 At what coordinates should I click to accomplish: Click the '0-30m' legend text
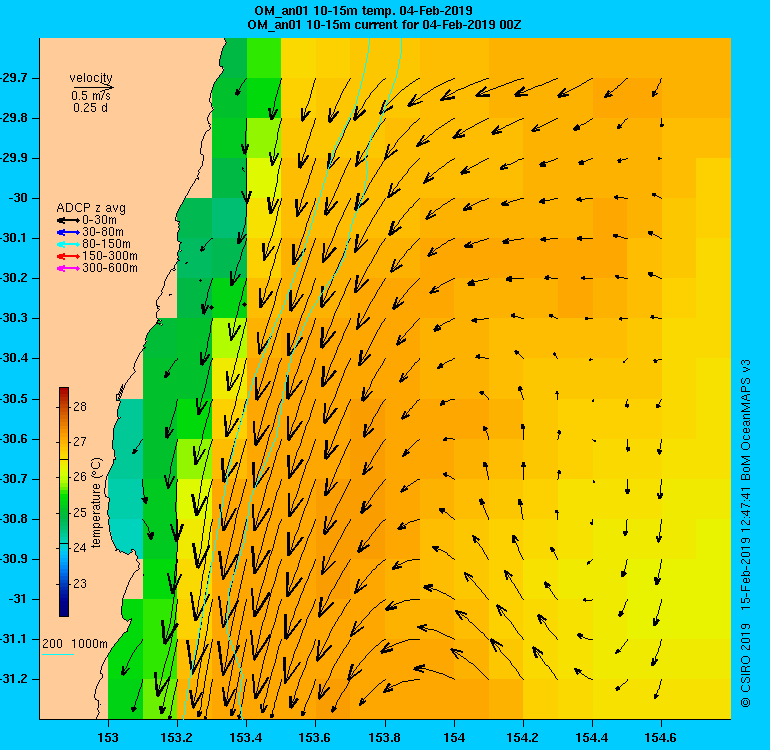pos(100,220)
